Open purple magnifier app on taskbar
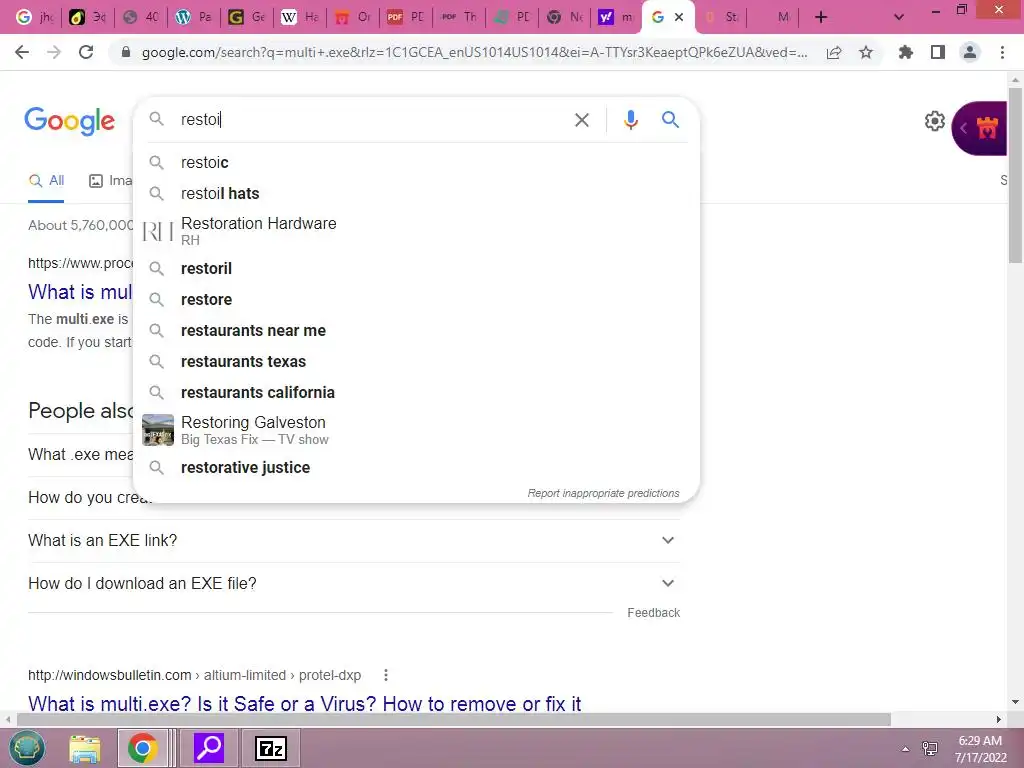Image resolution: width=1024 pixels, height=768 pixels. pos(210,748)
